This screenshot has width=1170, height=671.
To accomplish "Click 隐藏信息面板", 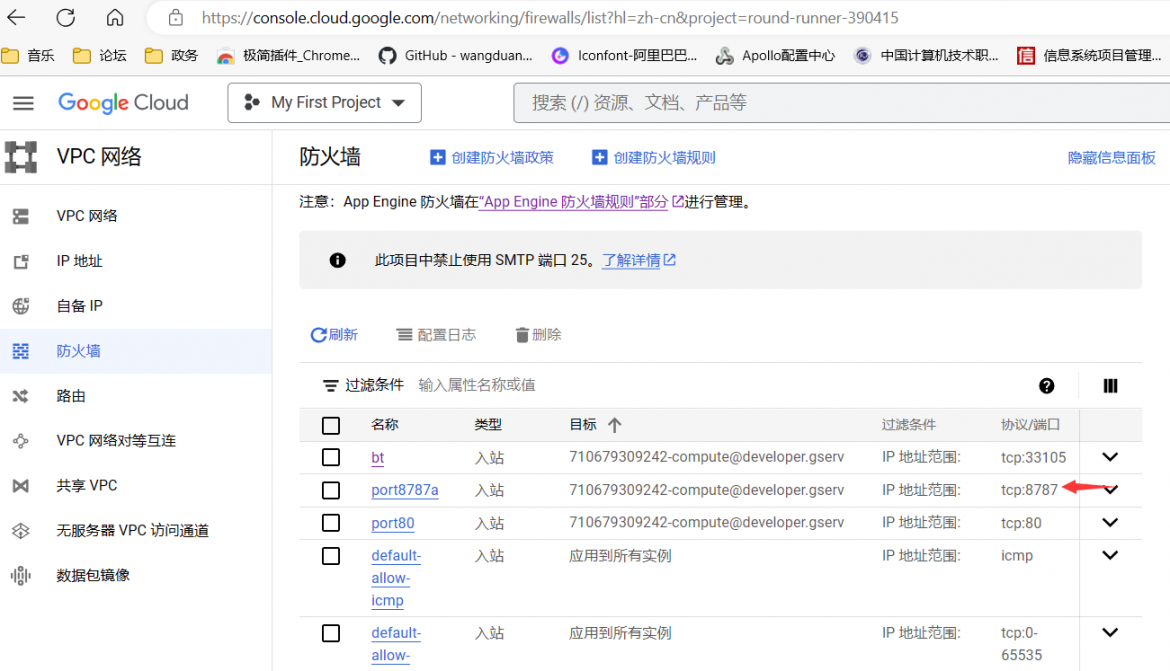I will click(1111, 157).
